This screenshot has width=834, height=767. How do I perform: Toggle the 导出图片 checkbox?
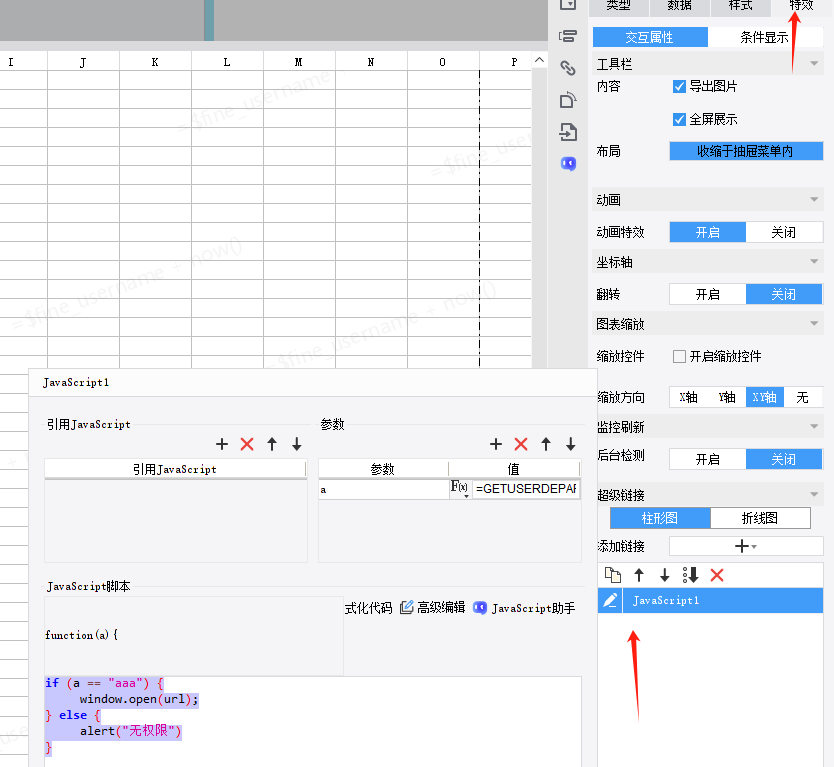(679, 86)
